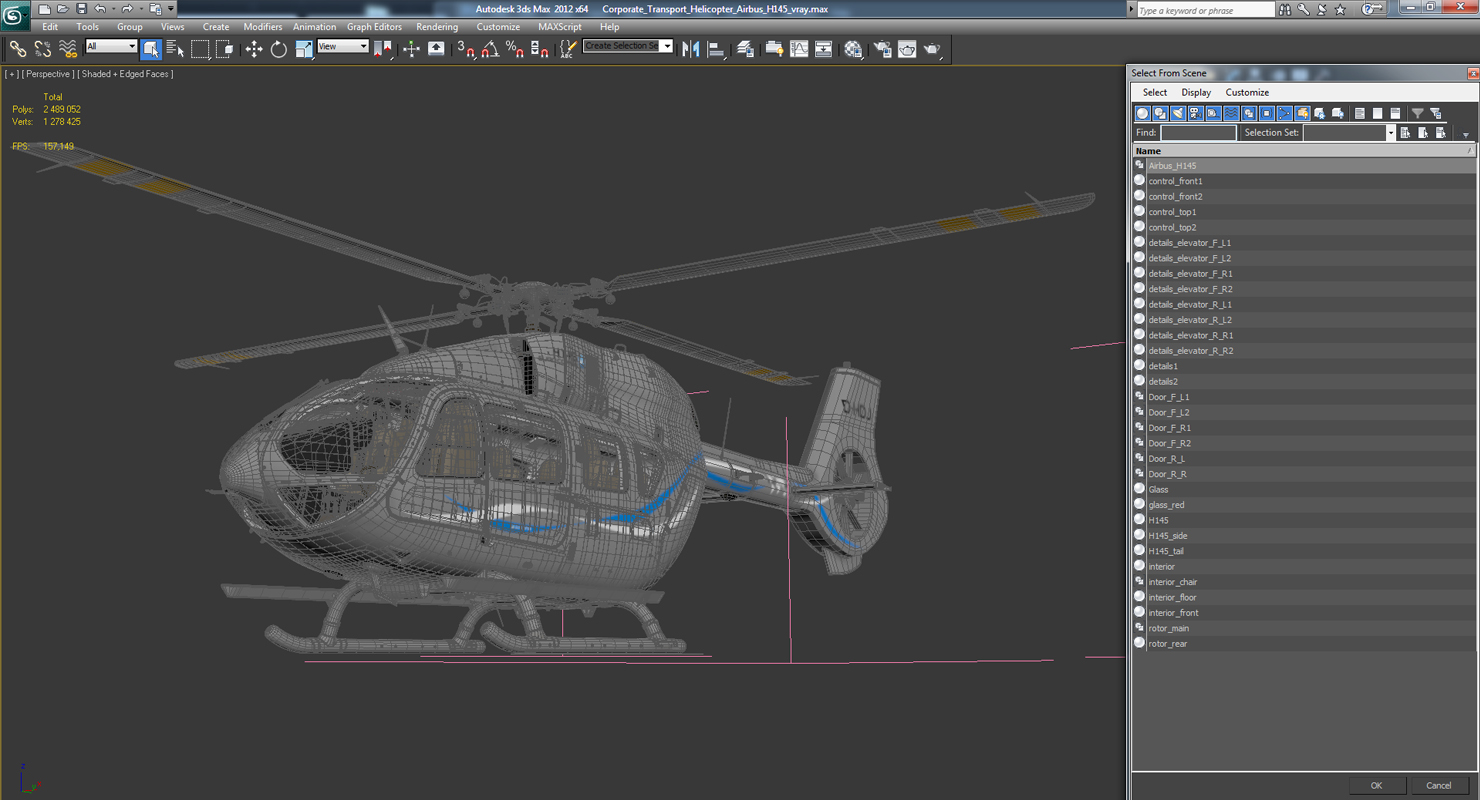Image resolution: width=1480 pixels, height=800 pixels.
Task: Open the reference coordinate View dropdown
Action: click(x=343, y=46)
